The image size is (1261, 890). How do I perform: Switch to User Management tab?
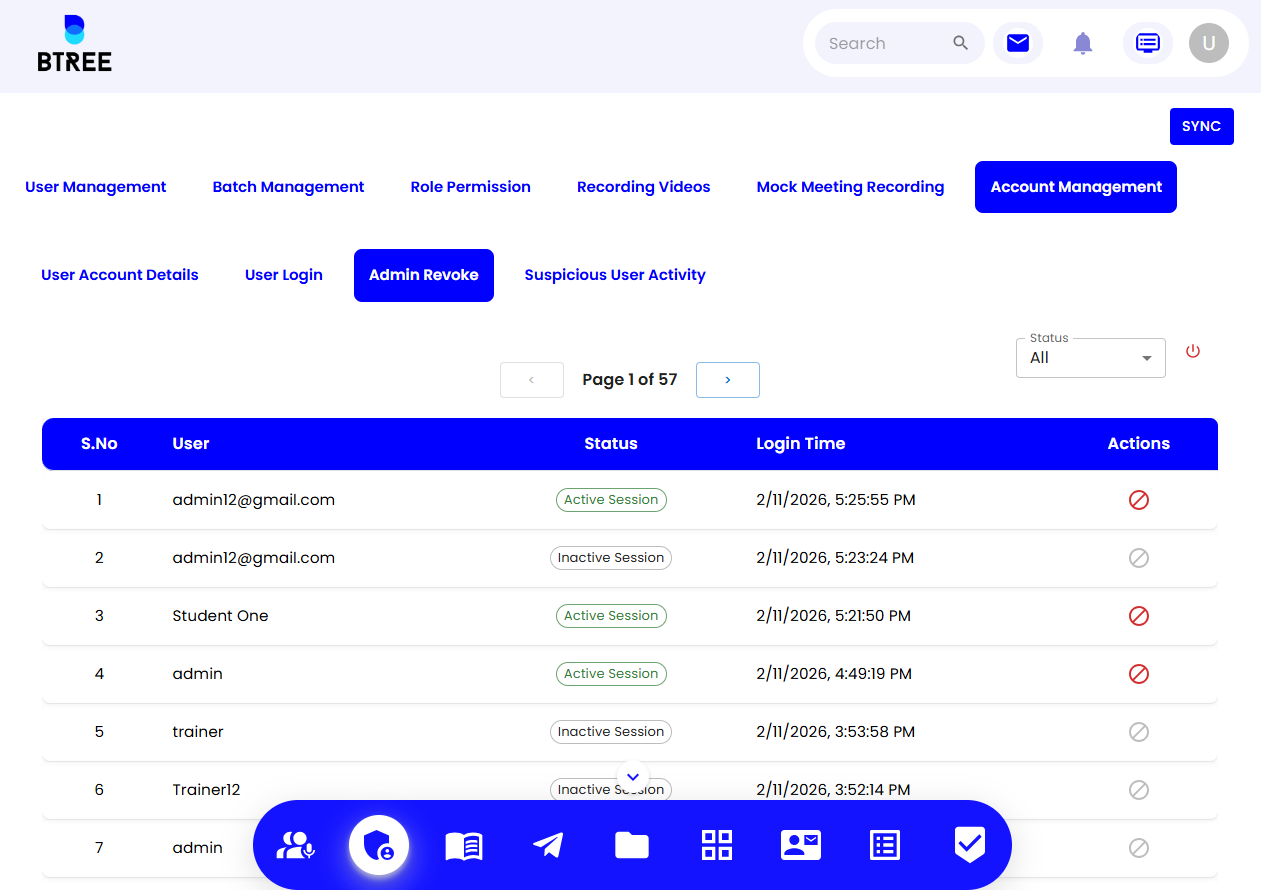[x=96, y=187]
